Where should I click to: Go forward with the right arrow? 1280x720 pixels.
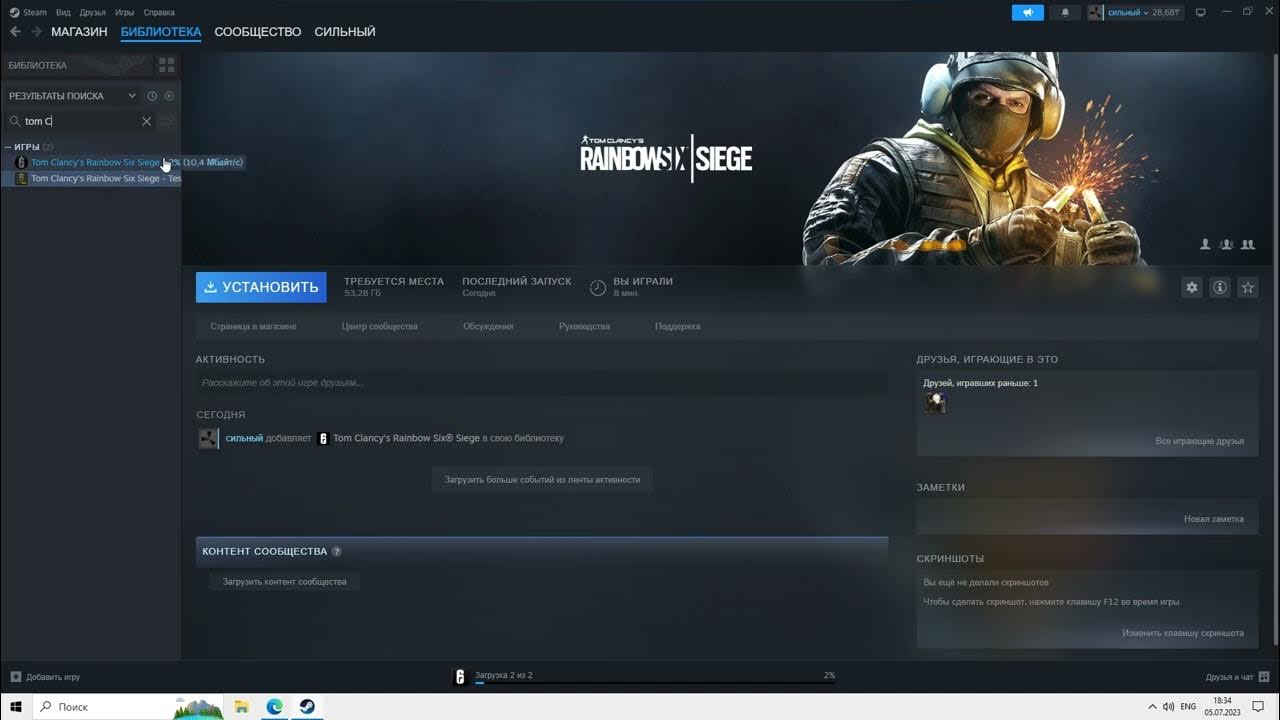(x=37, y=32)
